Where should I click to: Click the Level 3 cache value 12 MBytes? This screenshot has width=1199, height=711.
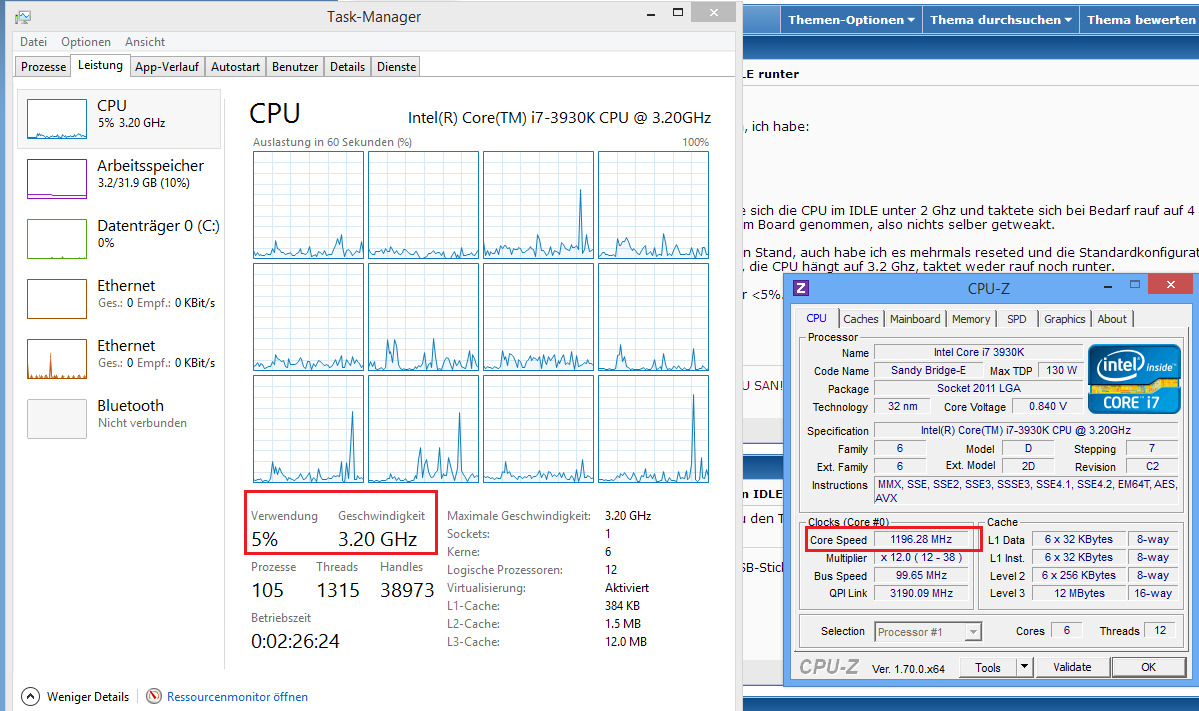pyautogui.click(x=1079, y=592)
